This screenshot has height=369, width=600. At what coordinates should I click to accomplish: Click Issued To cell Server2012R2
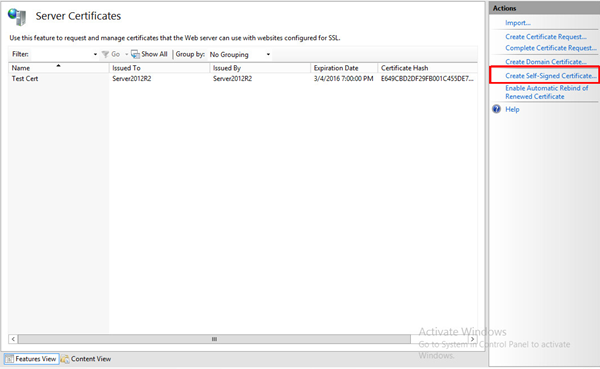tap(132, 79)
